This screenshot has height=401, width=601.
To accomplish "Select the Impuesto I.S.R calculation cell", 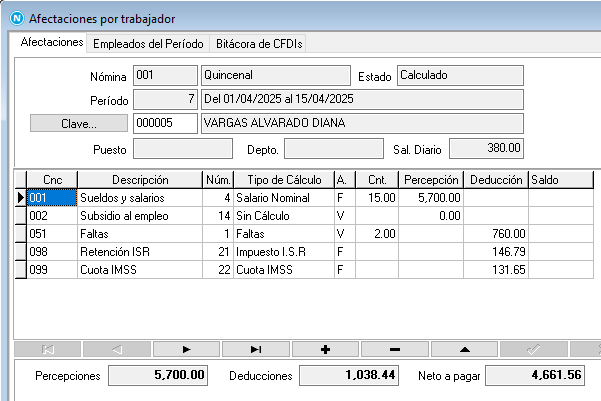I will (284, 252).
